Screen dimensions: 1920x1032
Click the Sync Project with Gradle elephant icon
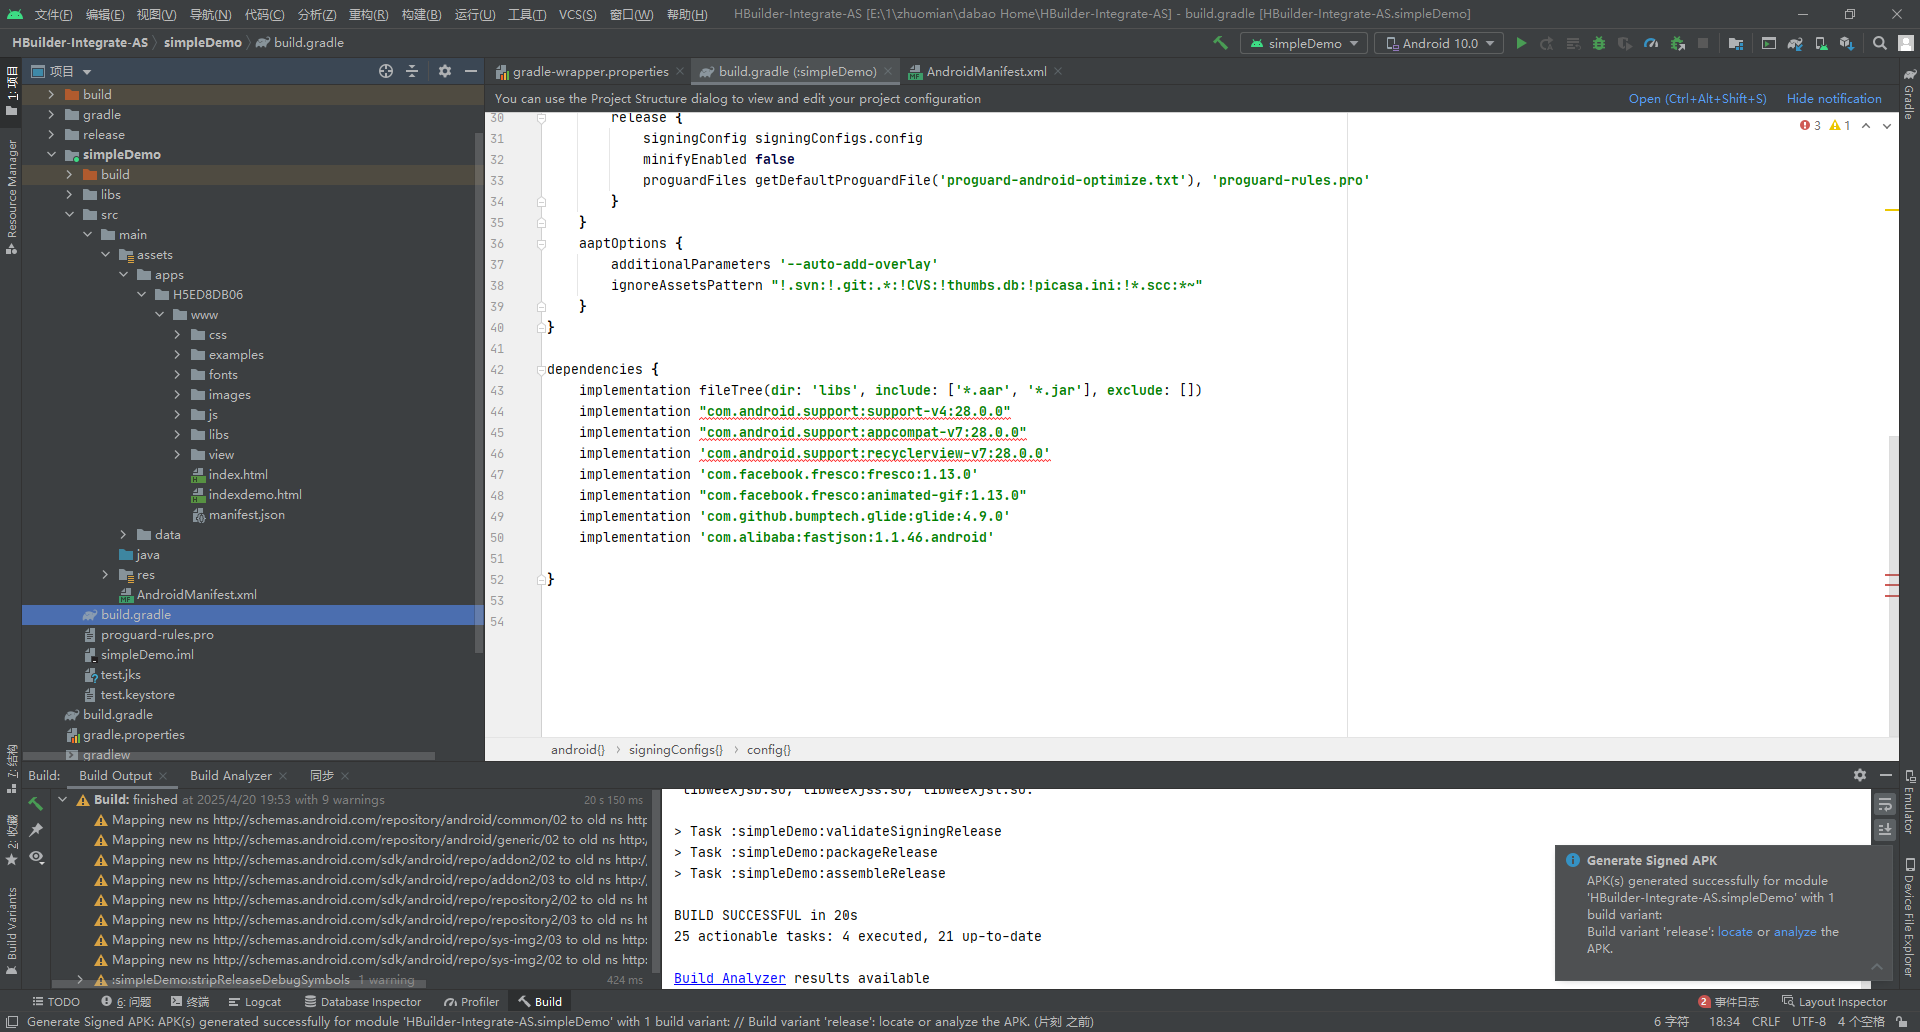point(1795,43)
